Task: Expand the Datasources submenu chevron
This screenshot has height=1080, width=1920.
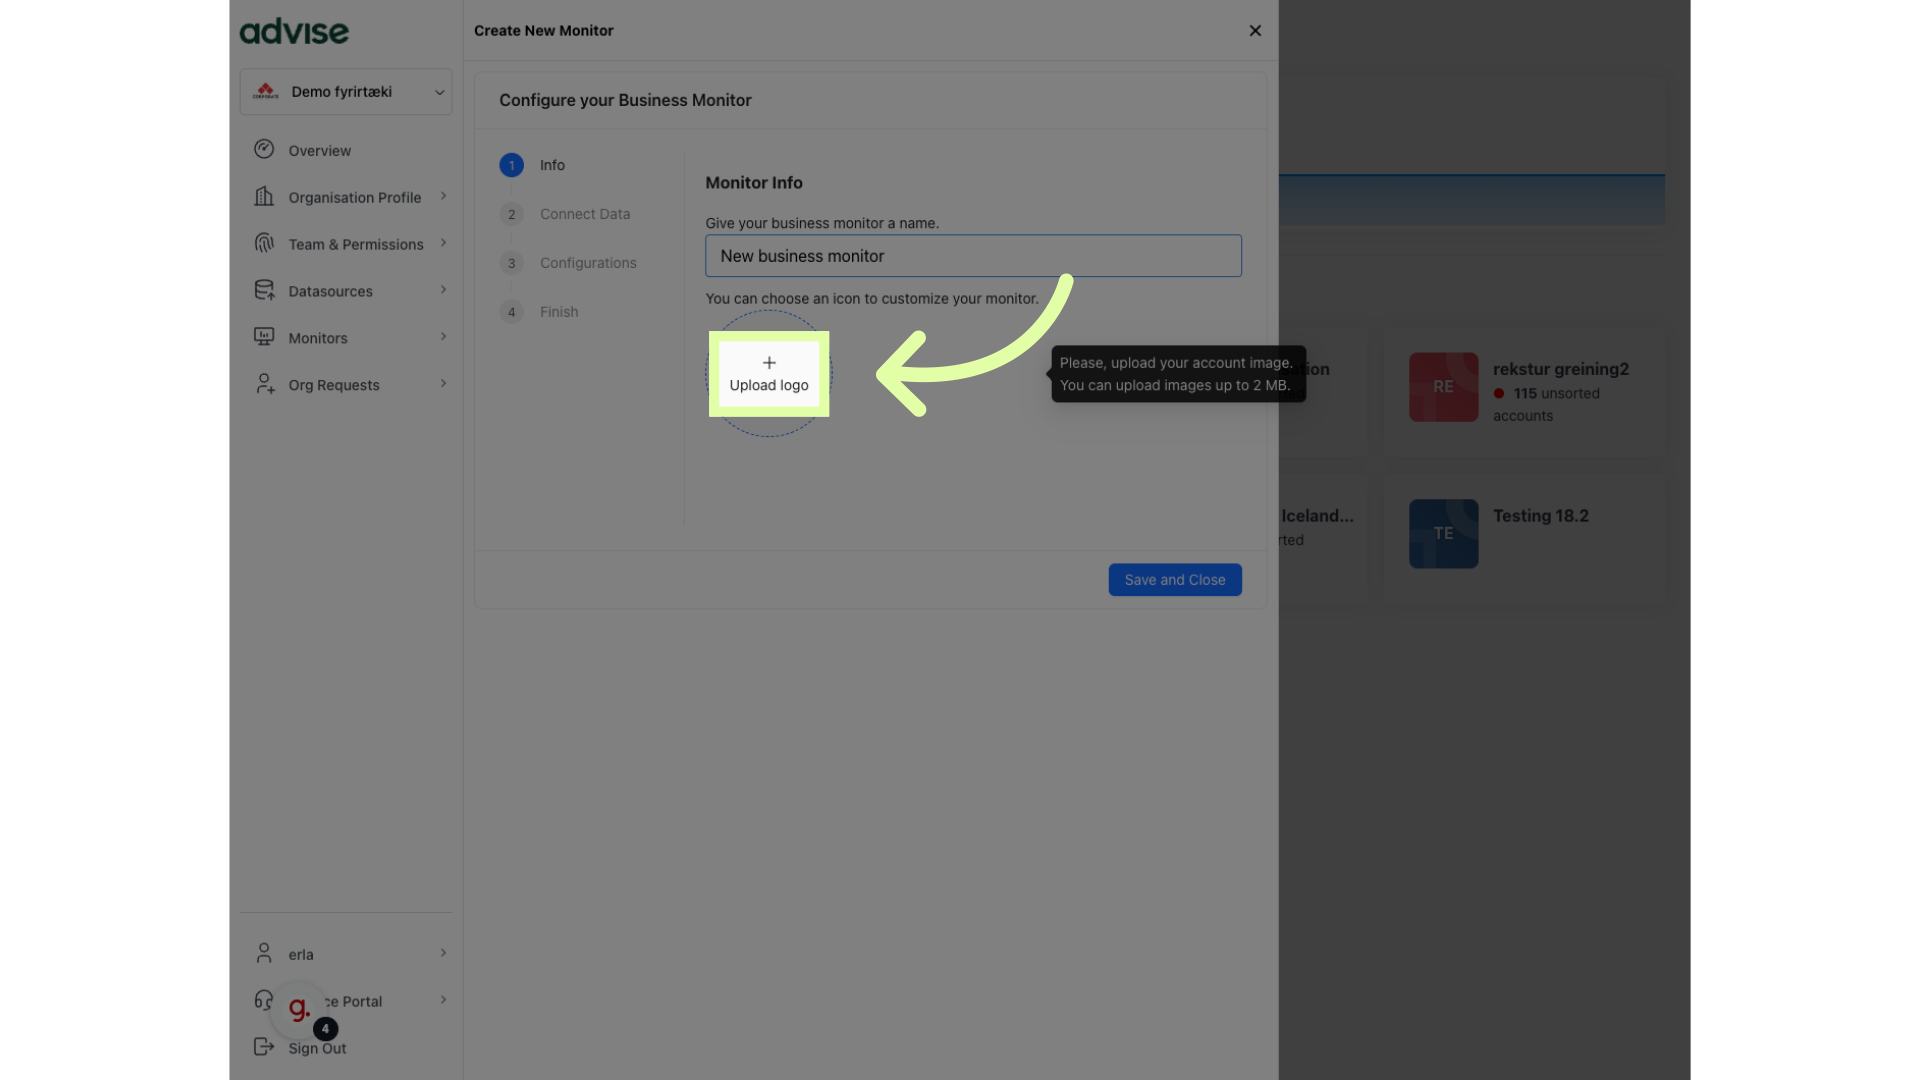Action: (443, 290)
